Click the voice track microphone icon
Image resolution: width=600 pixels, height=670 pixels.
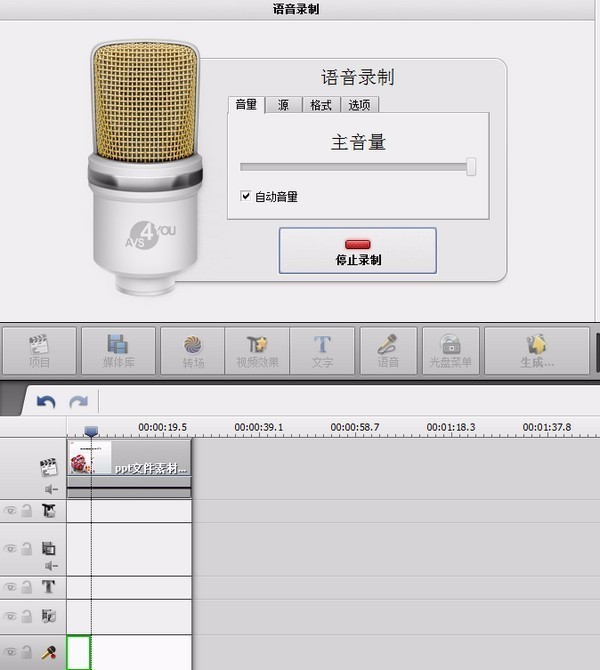pyautogui.click(x=49, y=652)
